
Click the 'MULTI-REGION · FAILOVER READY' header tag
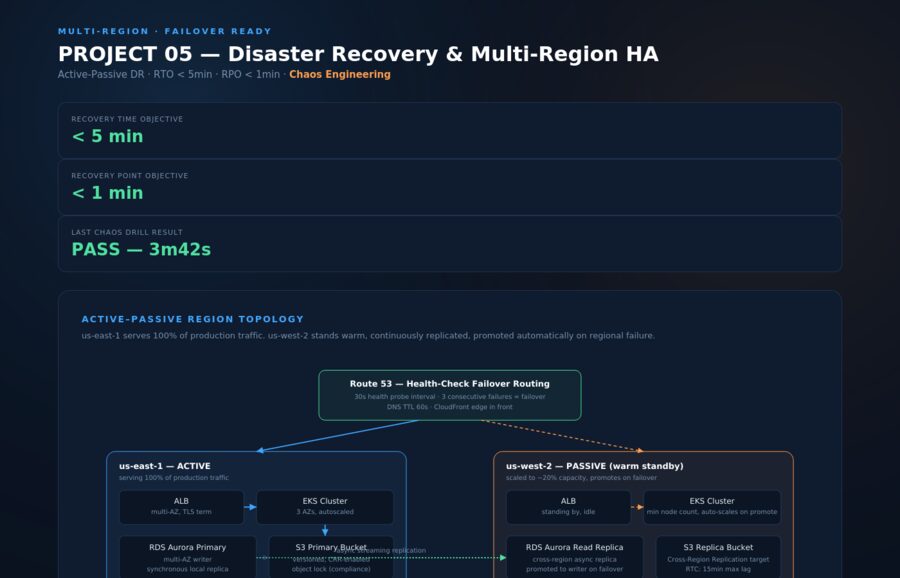point(165,31)
